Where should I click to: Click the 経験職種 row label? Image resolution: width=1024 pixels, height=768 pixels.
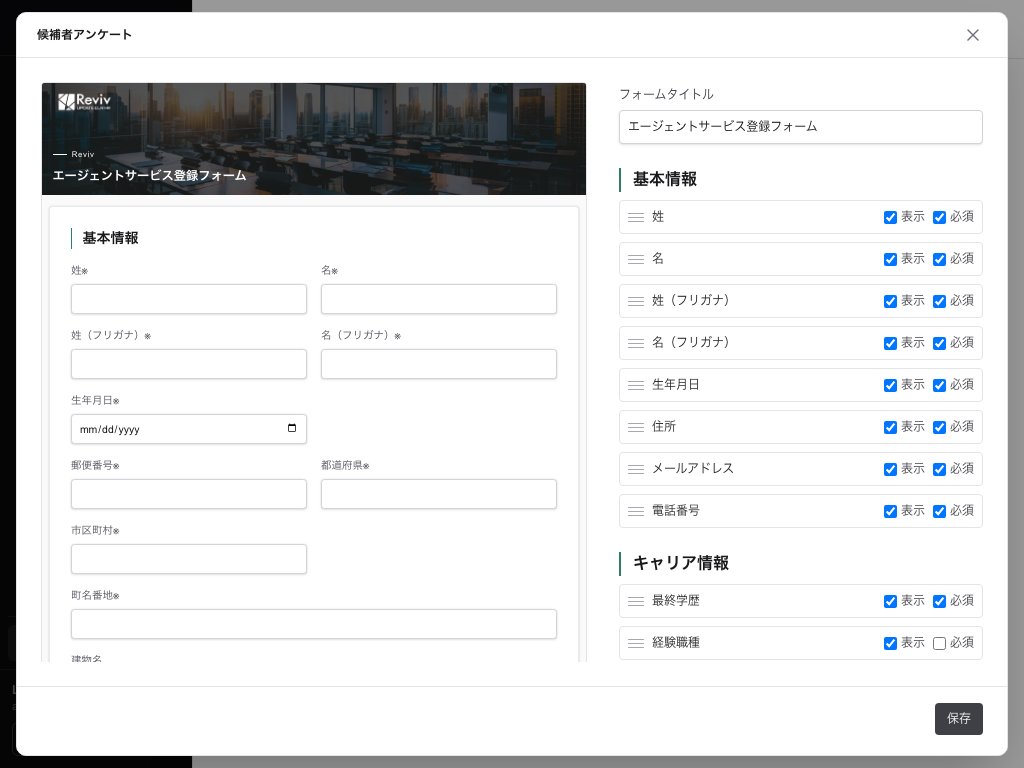point(676,643)
